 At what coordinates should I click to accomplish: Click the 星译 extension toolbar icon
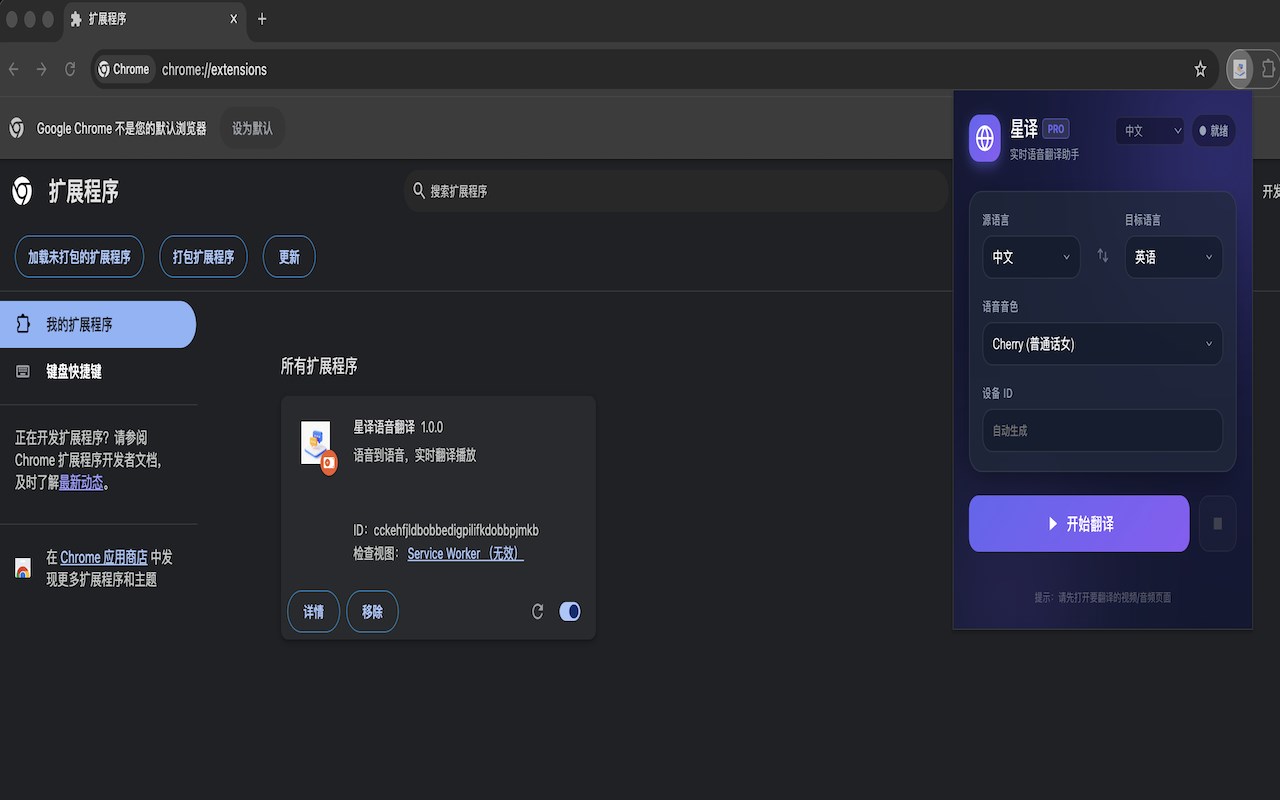tap(1240, 69)
